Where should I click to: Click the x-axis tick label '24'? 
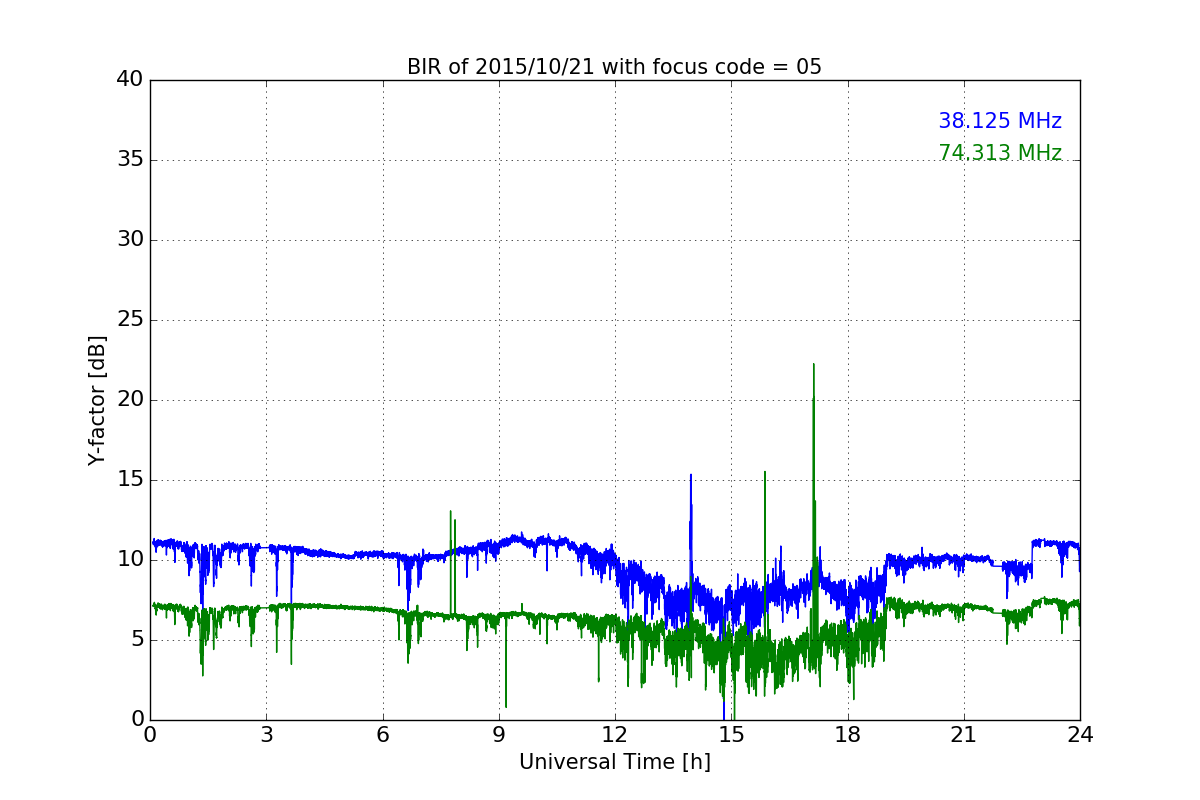point(1080,735)
